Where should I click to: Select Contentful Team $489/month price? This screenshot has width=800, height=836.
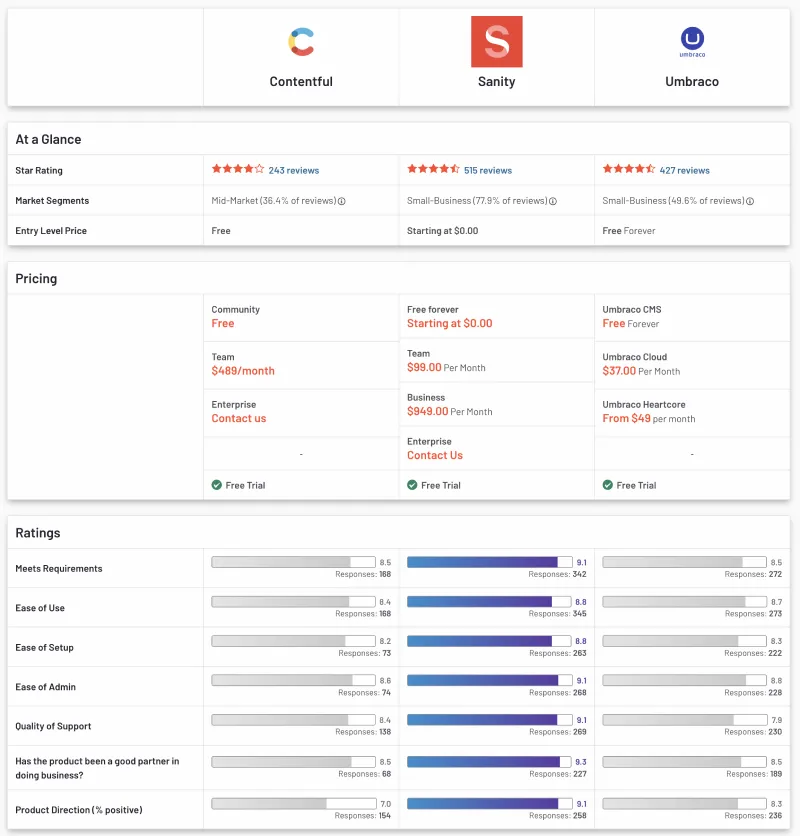(x=243, y=371)
